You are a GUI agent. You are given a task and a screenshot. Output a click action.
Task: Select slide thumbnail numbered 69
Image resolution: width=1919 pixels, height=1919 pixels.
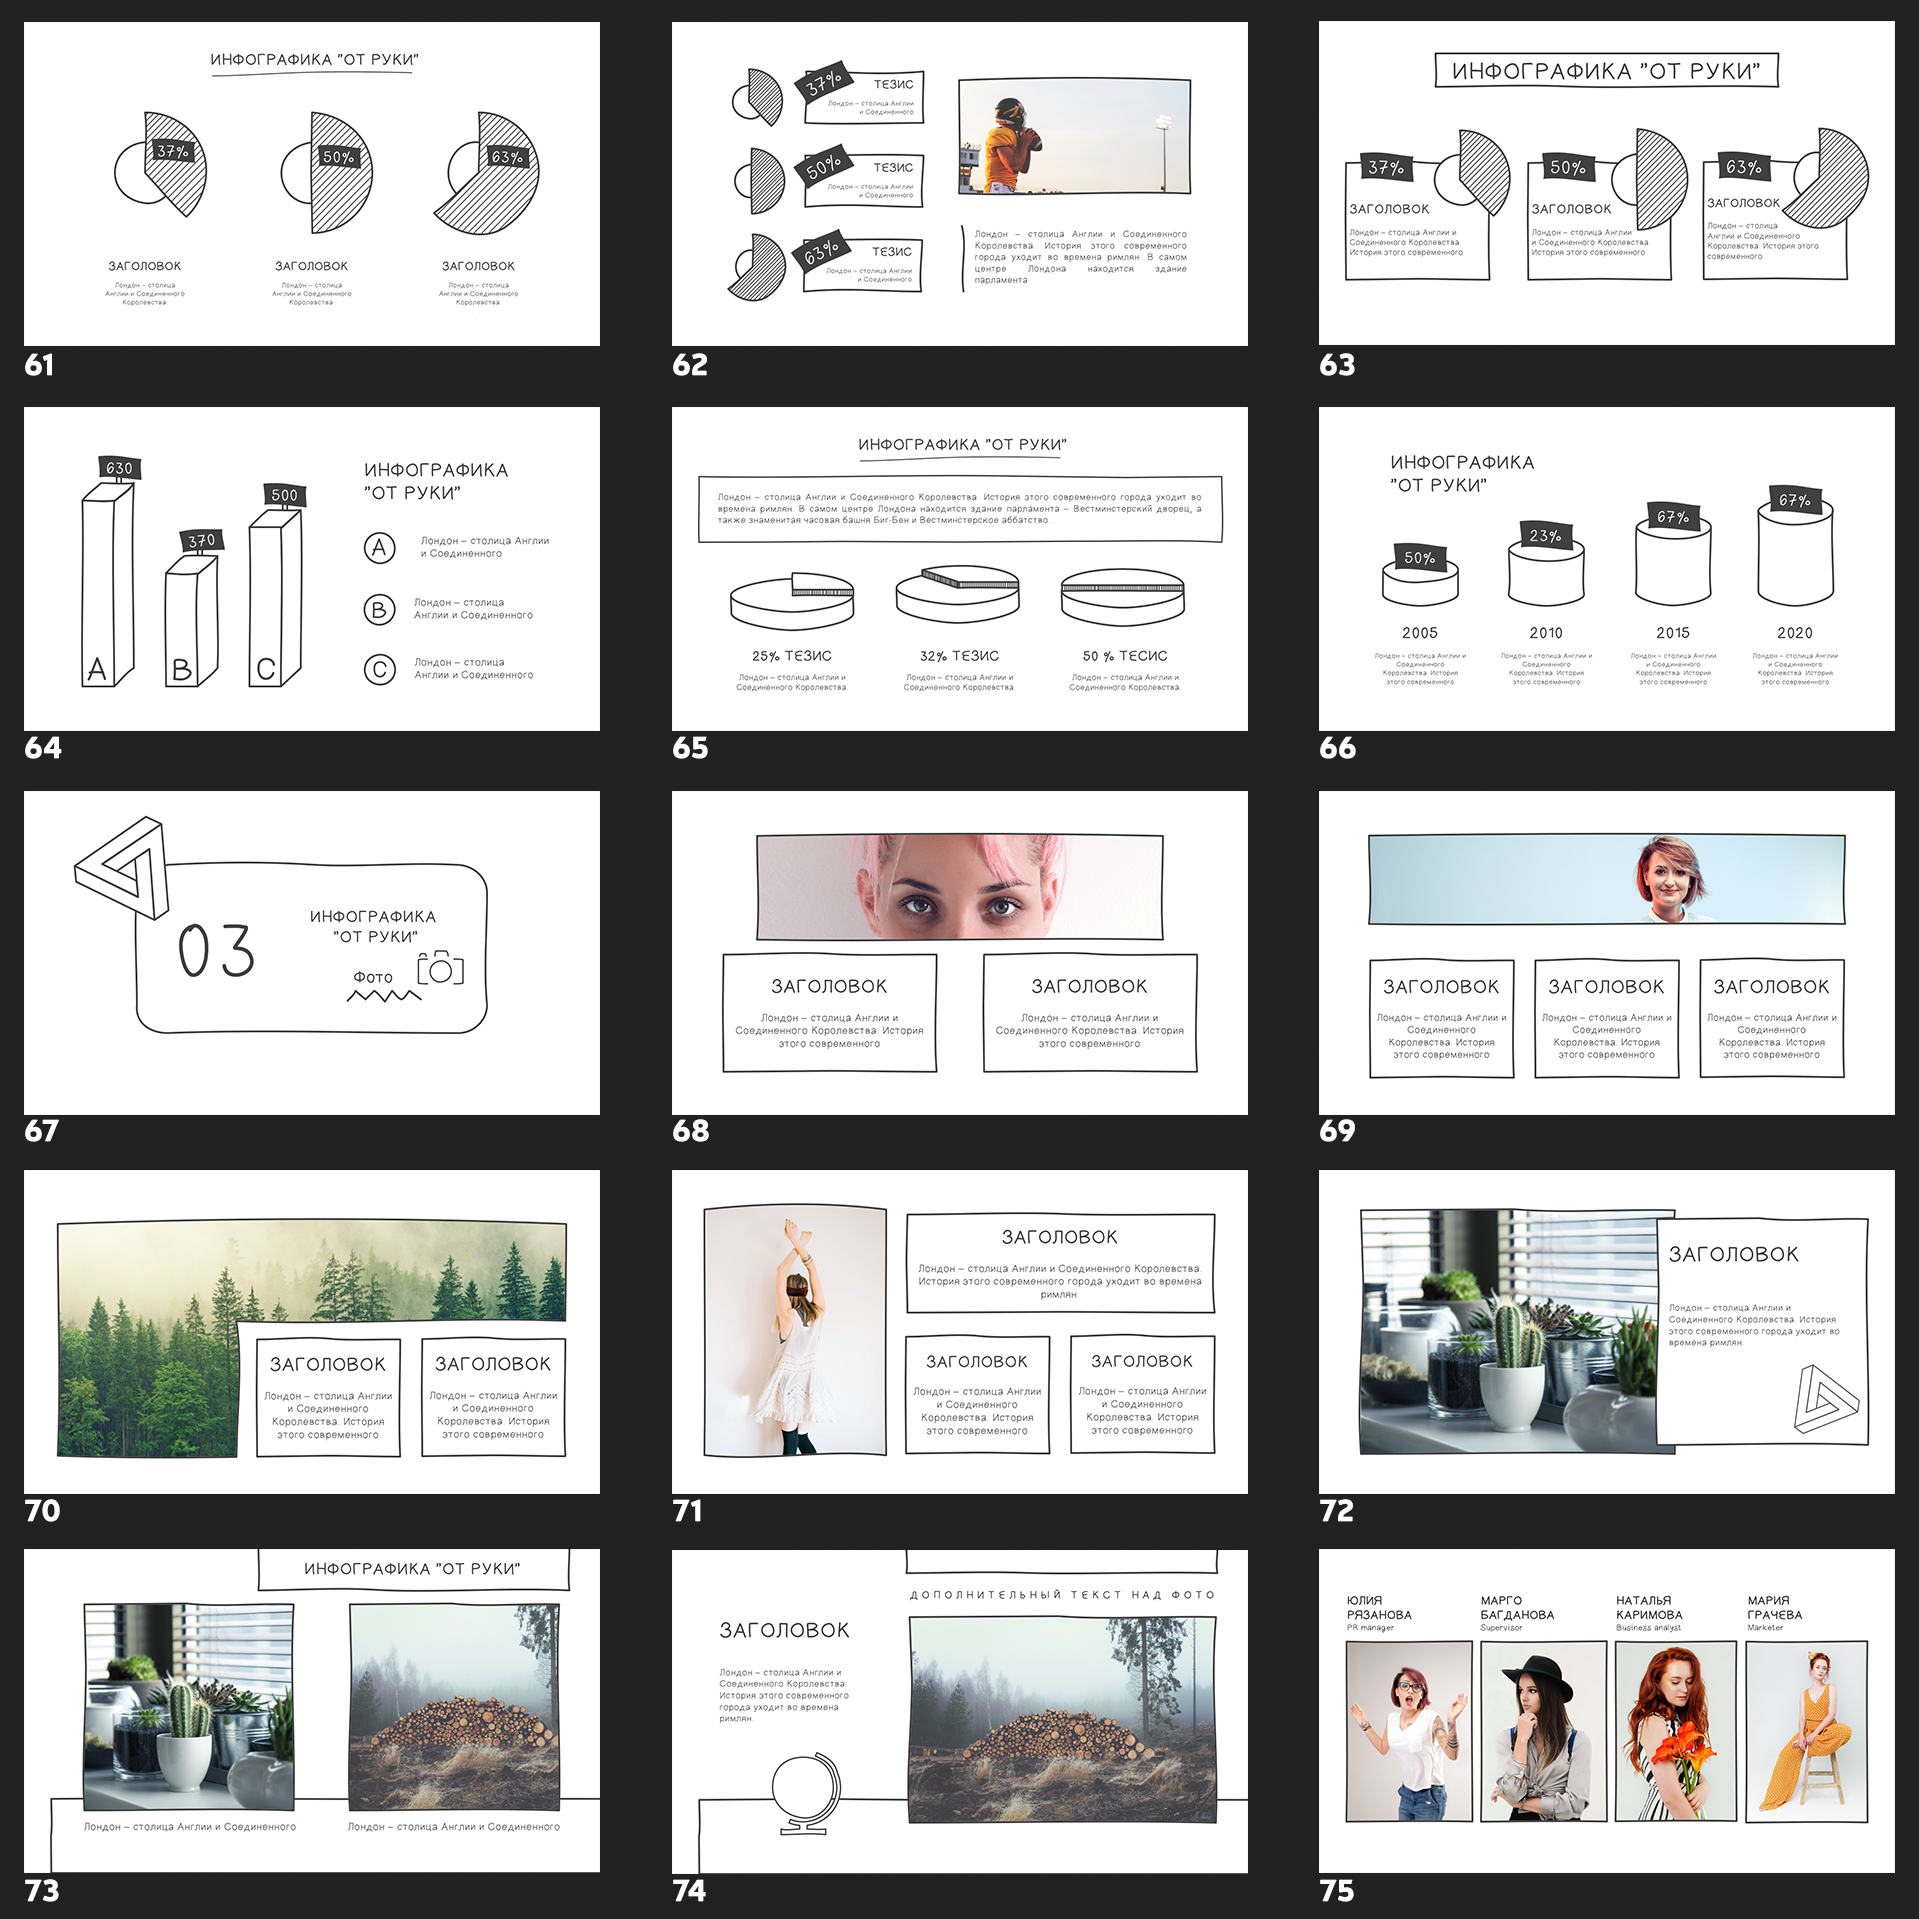tap(1607, 953)
